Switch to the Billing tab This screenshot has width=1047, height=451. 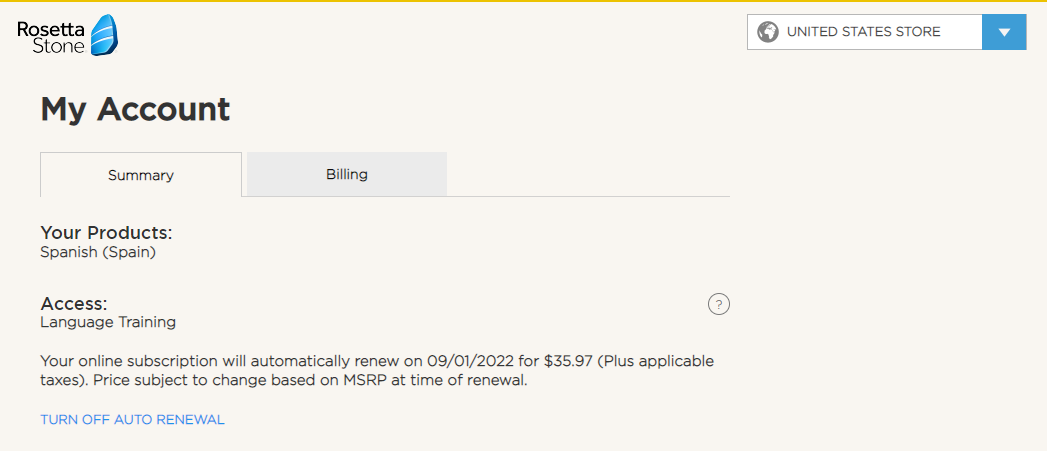tap(347, 174)
